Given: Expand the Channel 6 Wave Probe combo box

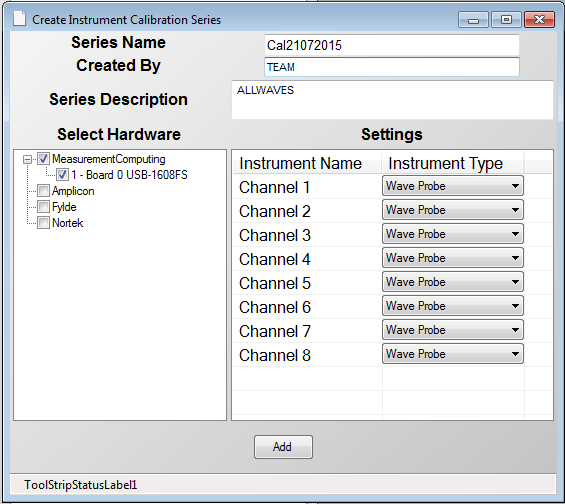Looking at the screenshot, I should point(453,306).
